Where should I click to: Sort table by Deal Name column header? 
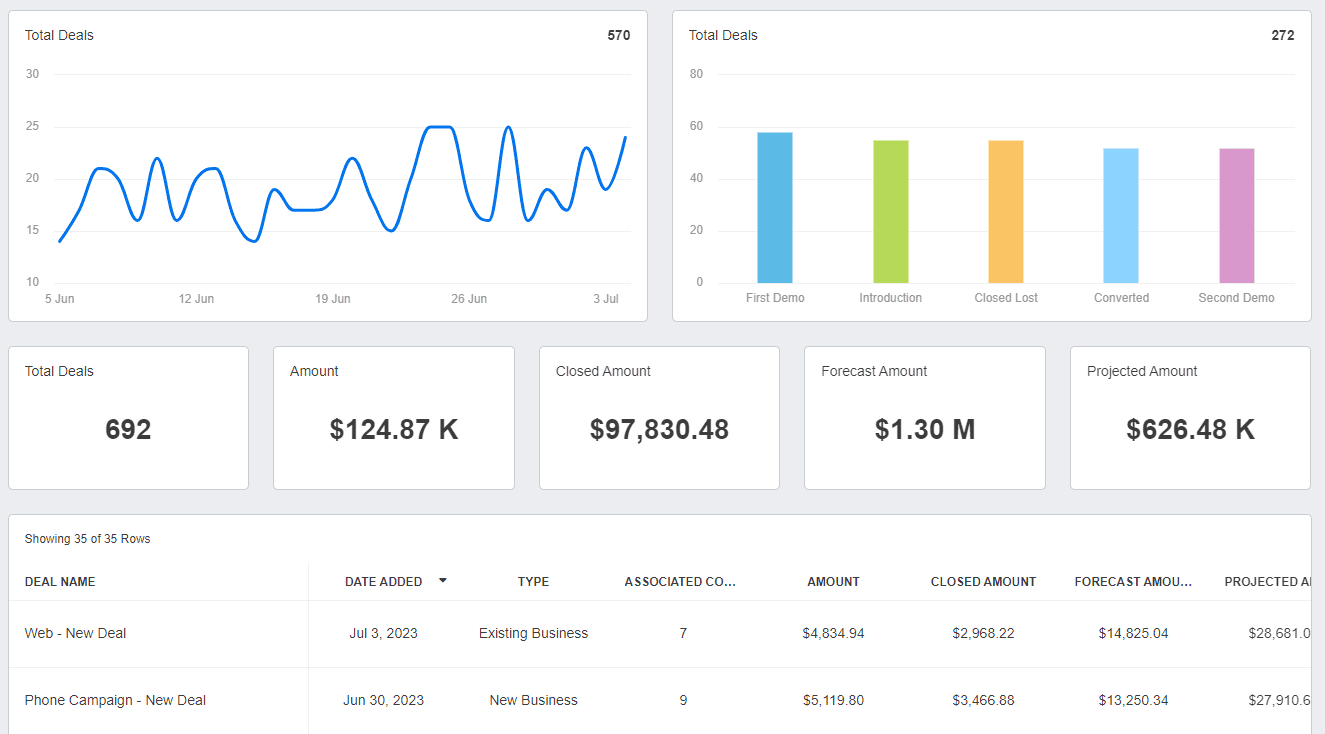click(60, 582)
